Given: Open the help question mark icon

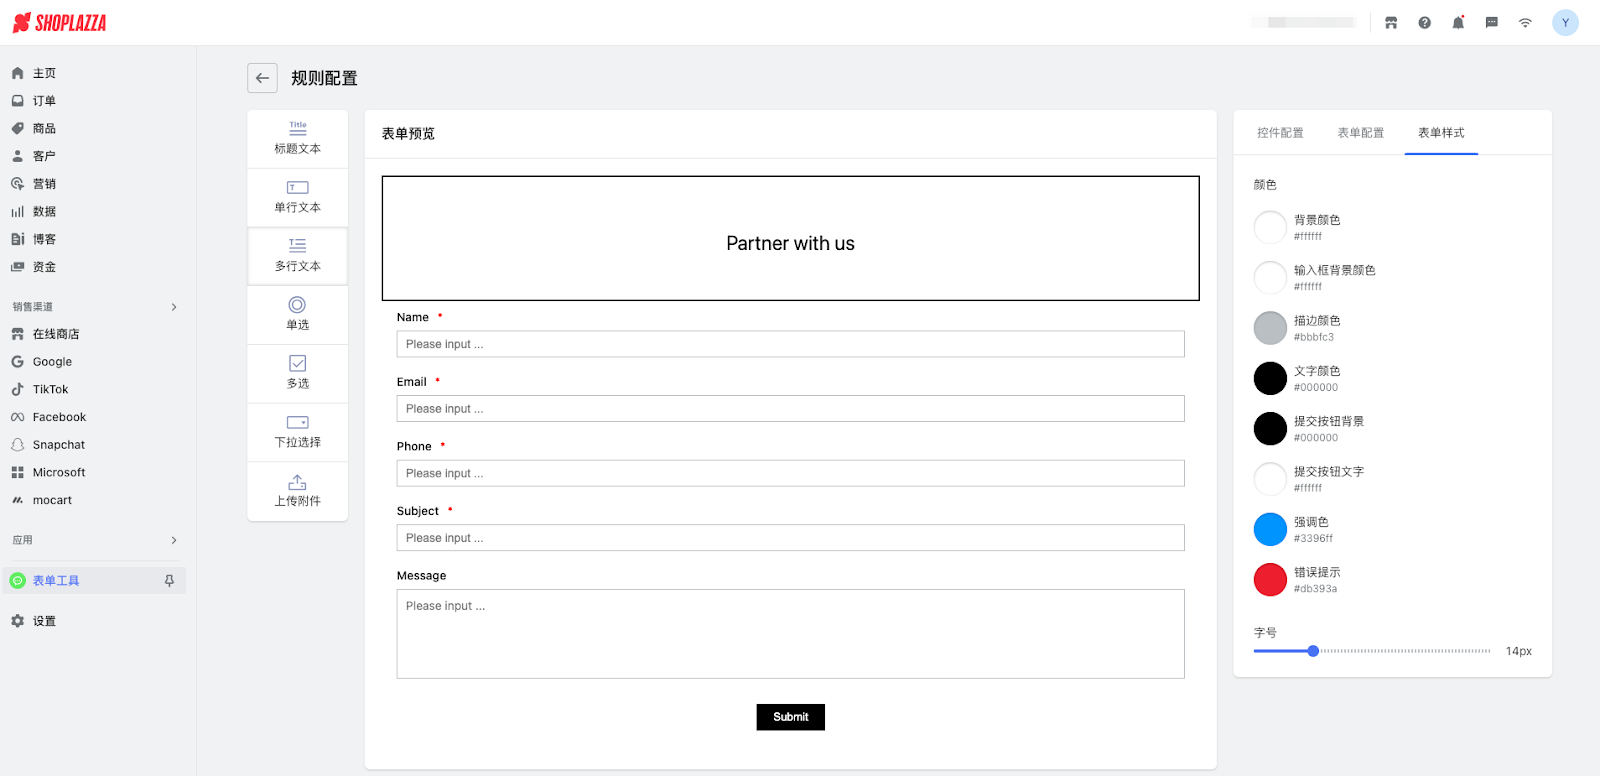Looking at the screenshot, I should tap(1424, 23).
